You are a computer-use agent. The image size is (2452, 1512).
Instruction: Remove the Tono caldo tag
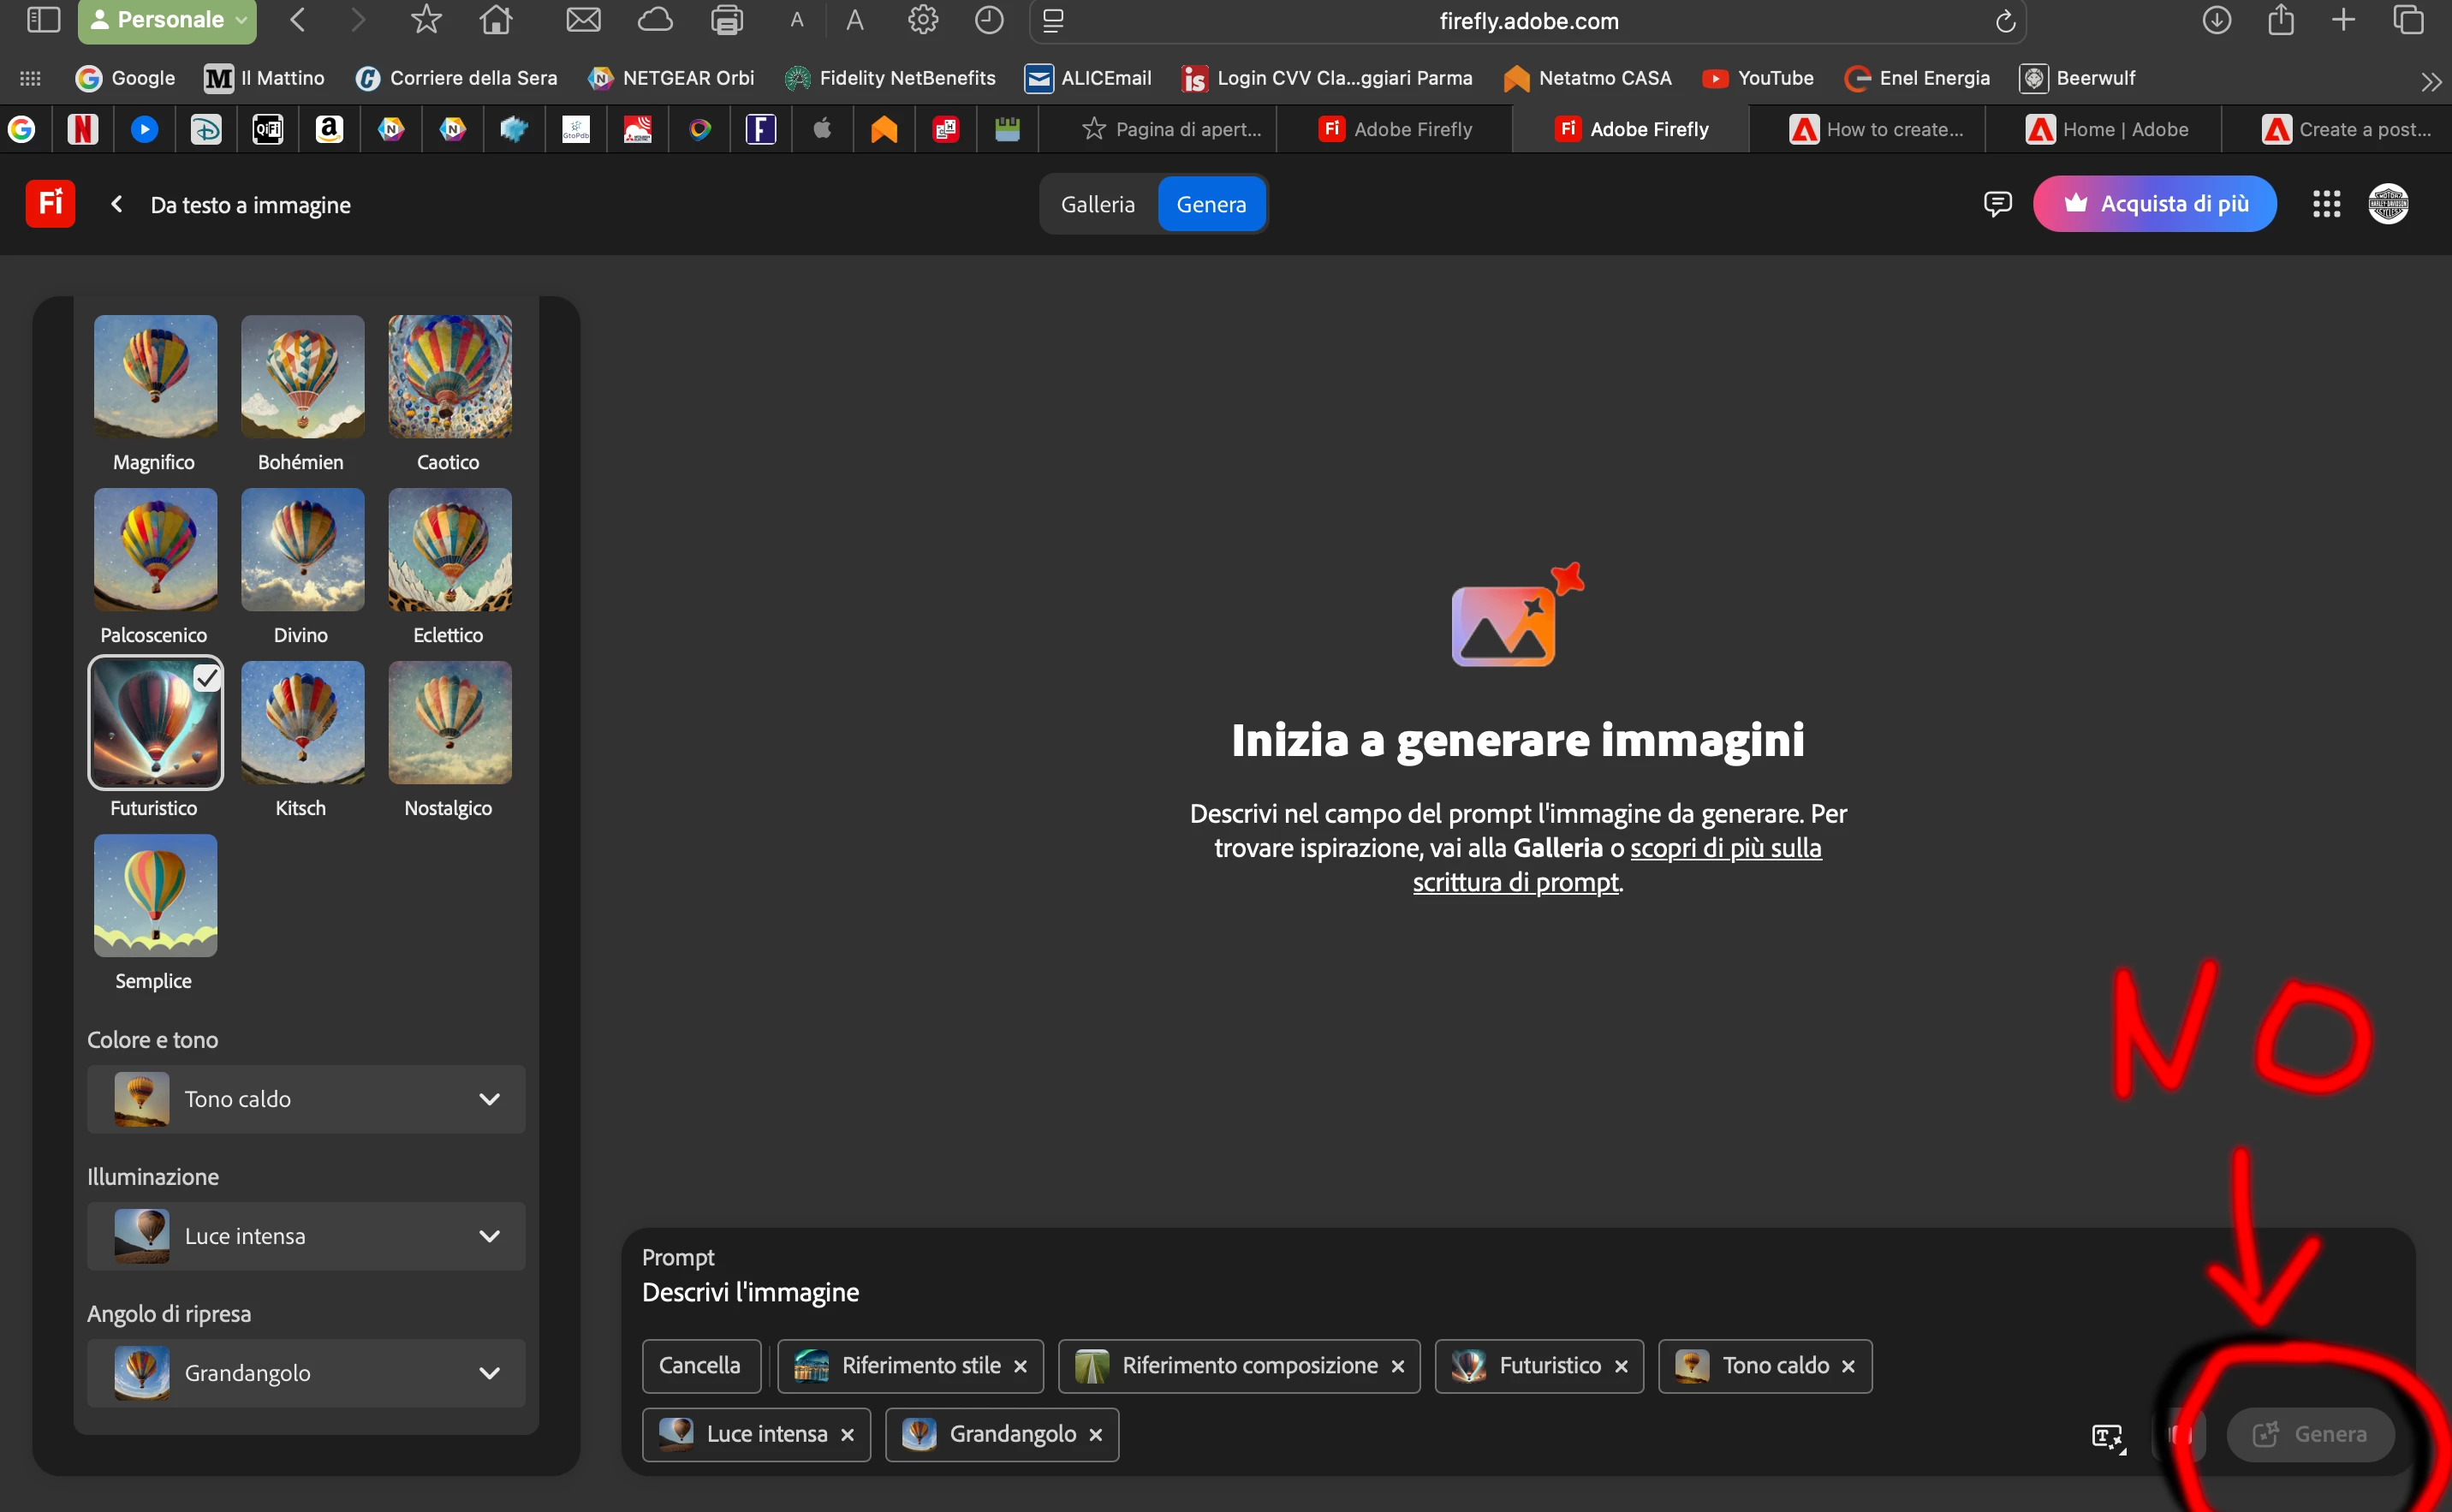click(x=1848, y=1366)
